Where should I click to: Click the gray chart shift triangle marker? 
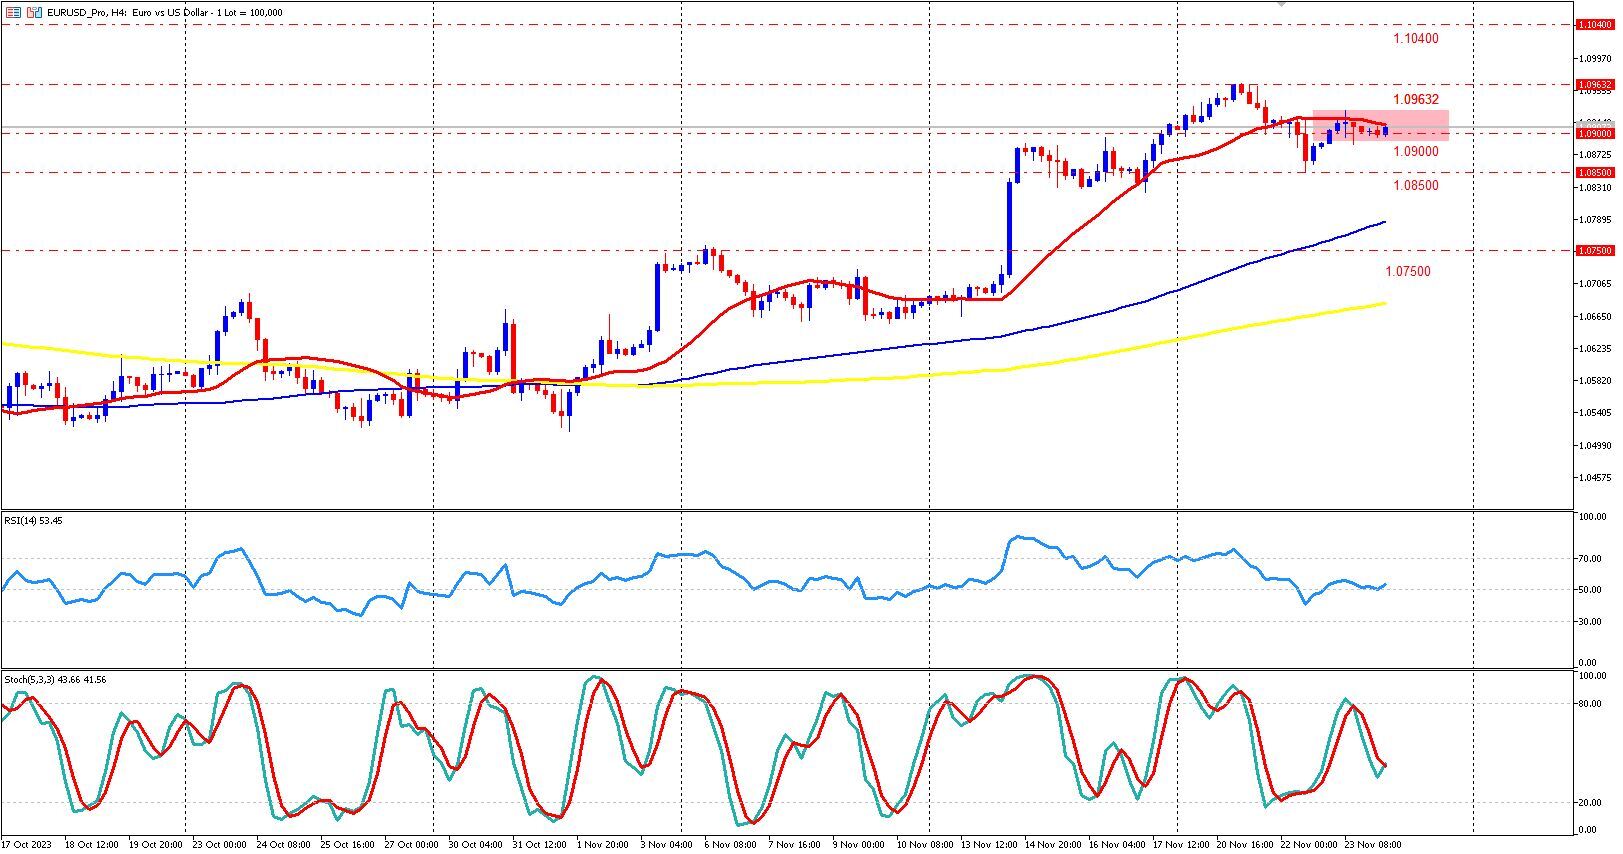pyautogui.click(x=1281, y=4)
